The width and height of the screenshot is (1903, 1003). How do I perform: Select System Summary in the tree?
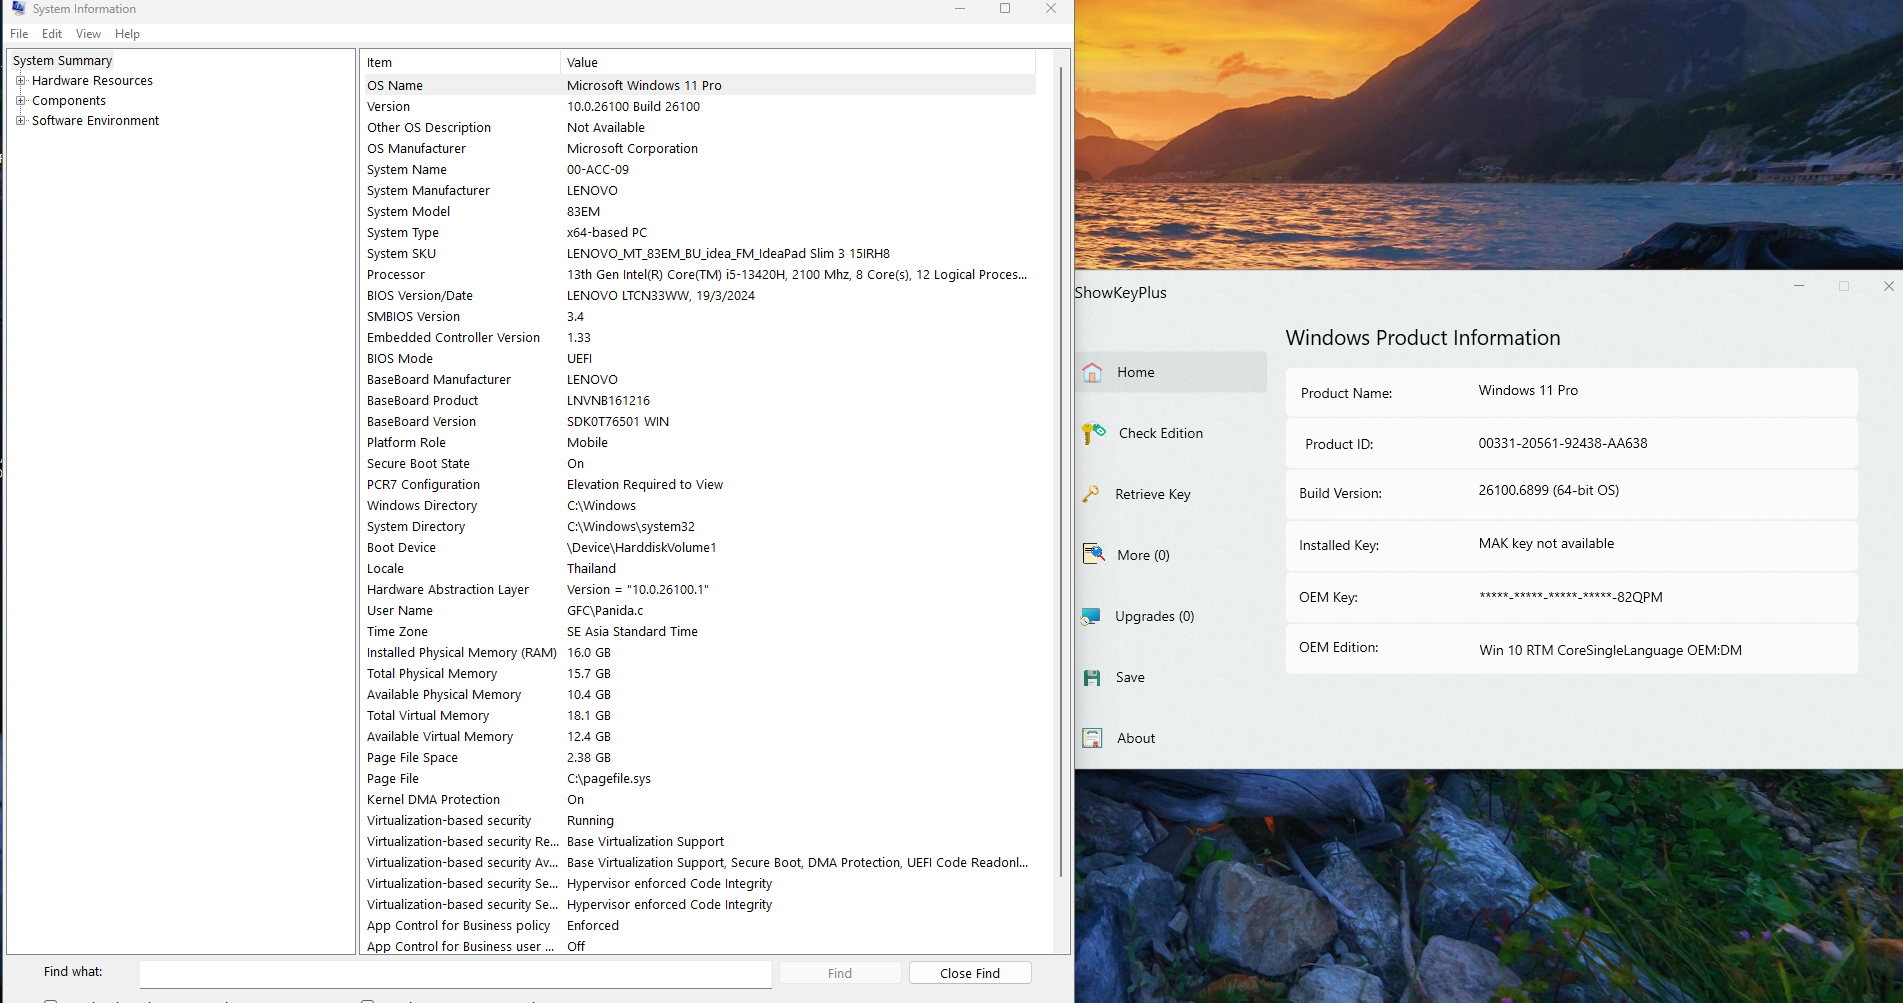click(62, 61)
